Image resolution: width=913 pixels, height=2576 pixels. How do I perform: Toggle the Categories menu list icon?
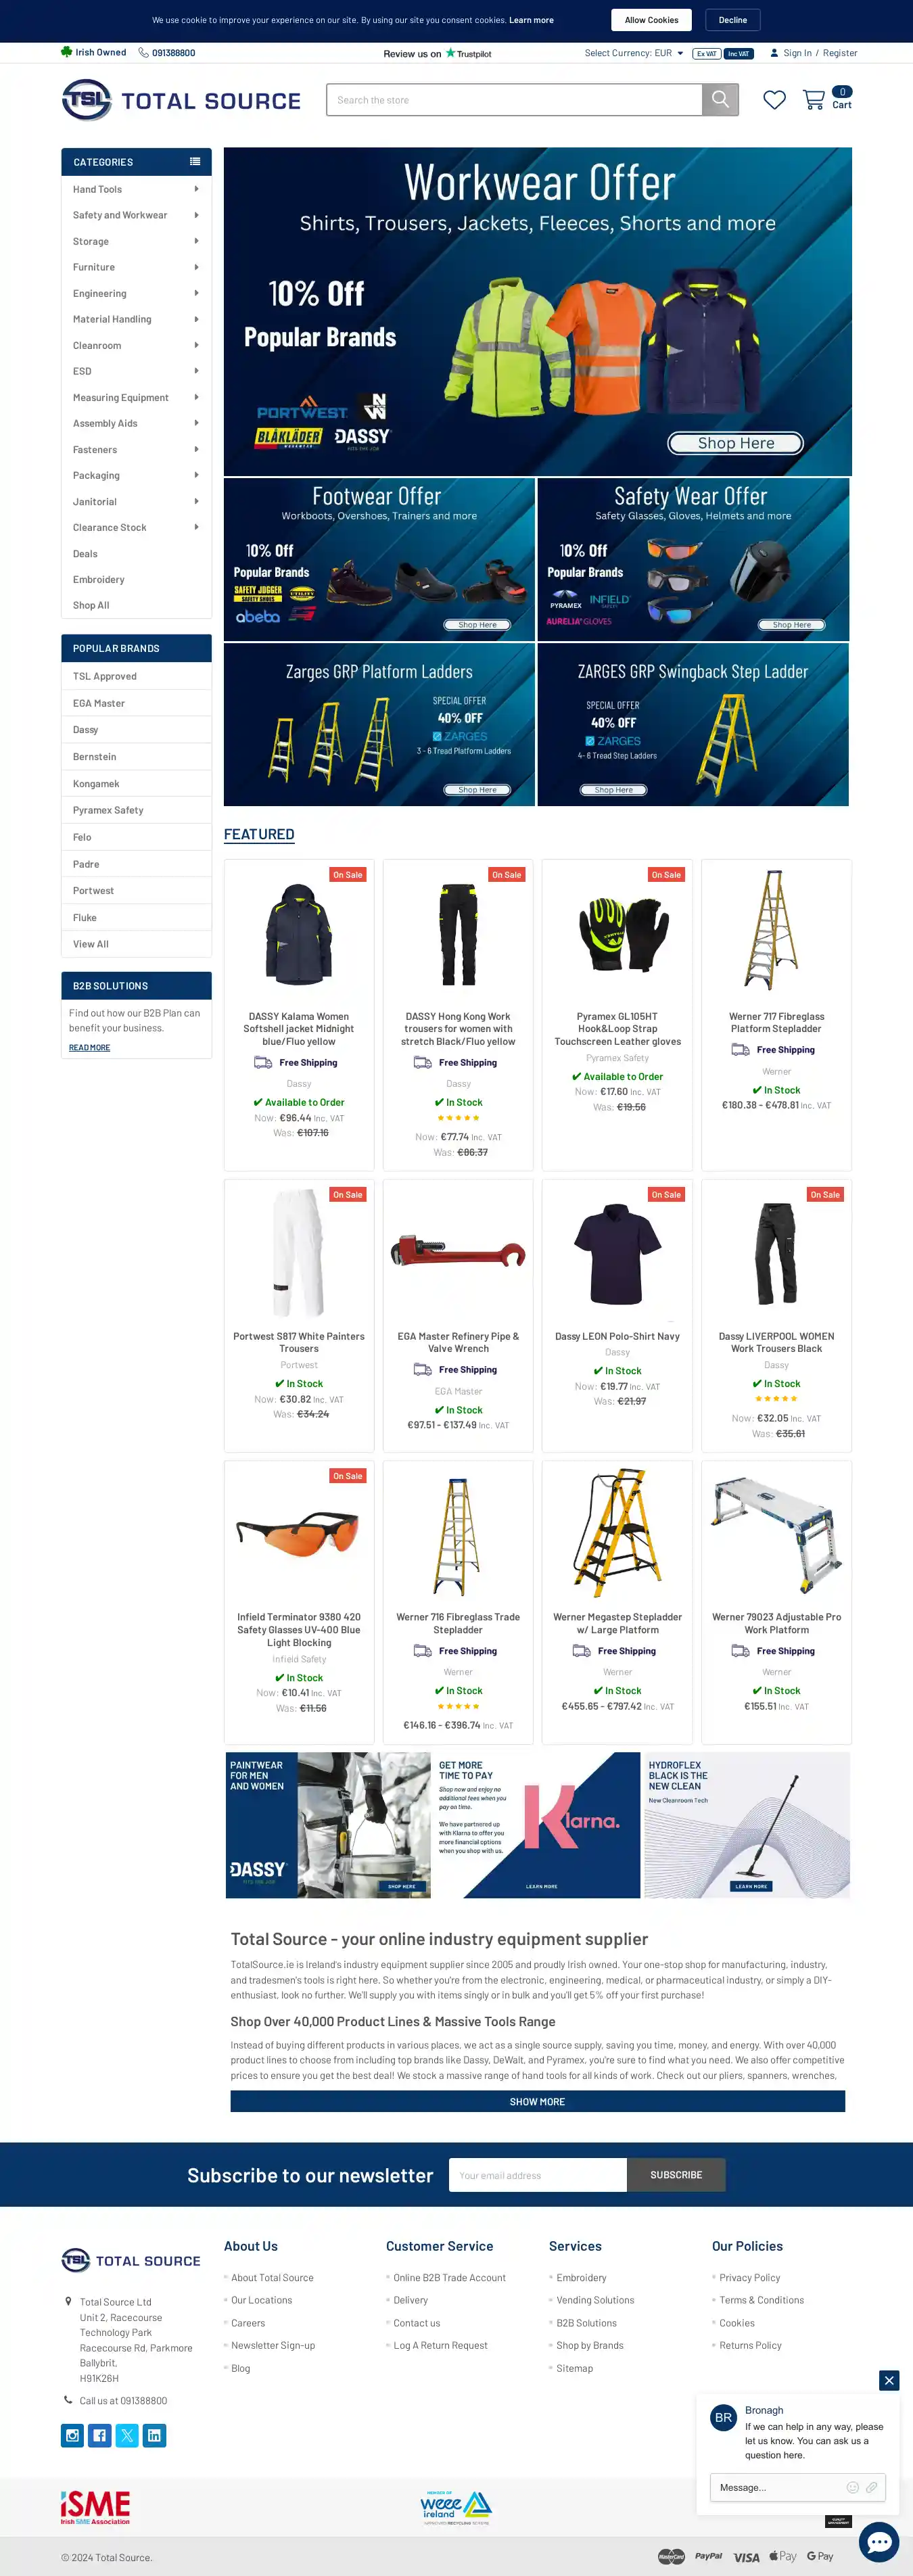tap(195, 161)
